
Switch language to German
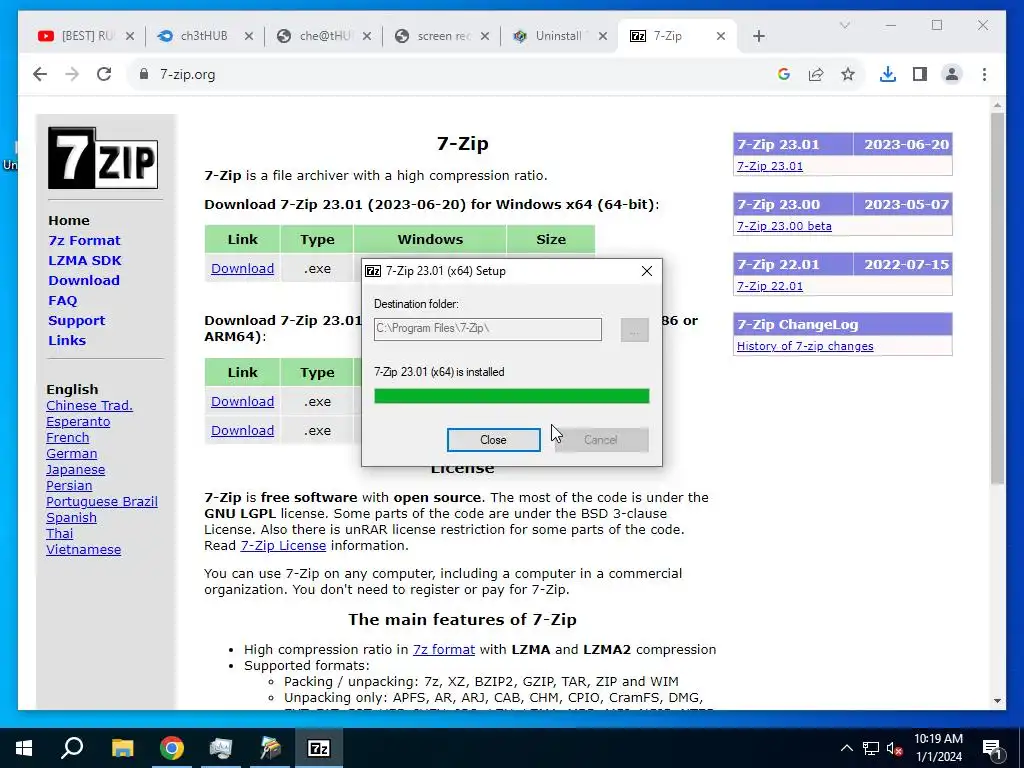(x=71, y=453)
